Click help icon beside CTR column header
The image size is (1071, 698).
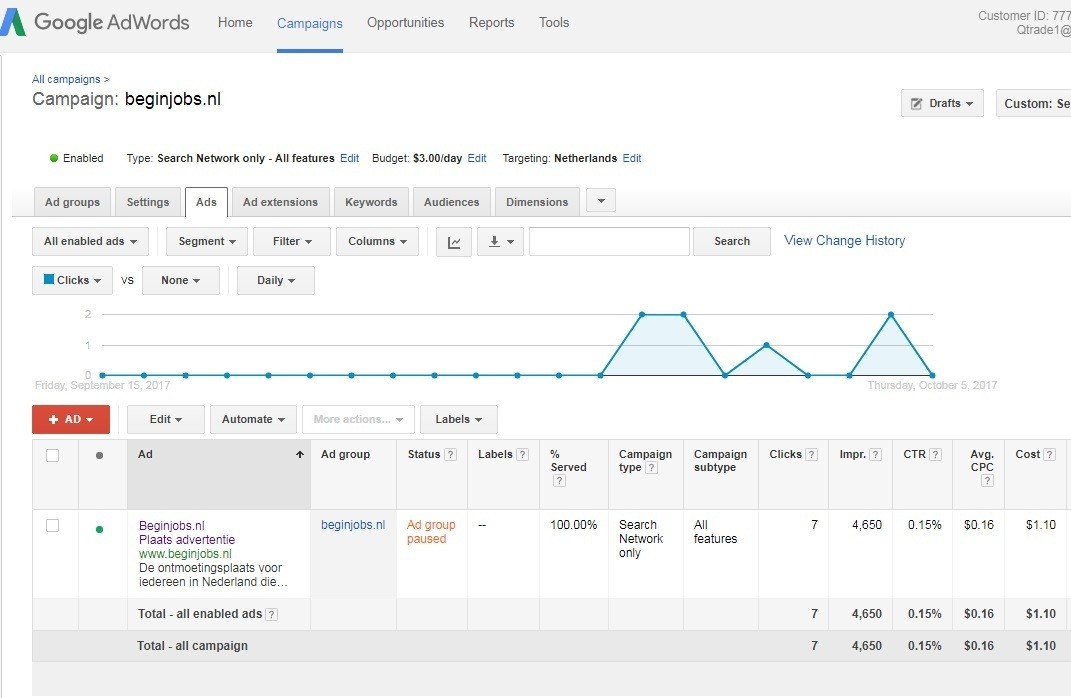(x=936, y=455)
